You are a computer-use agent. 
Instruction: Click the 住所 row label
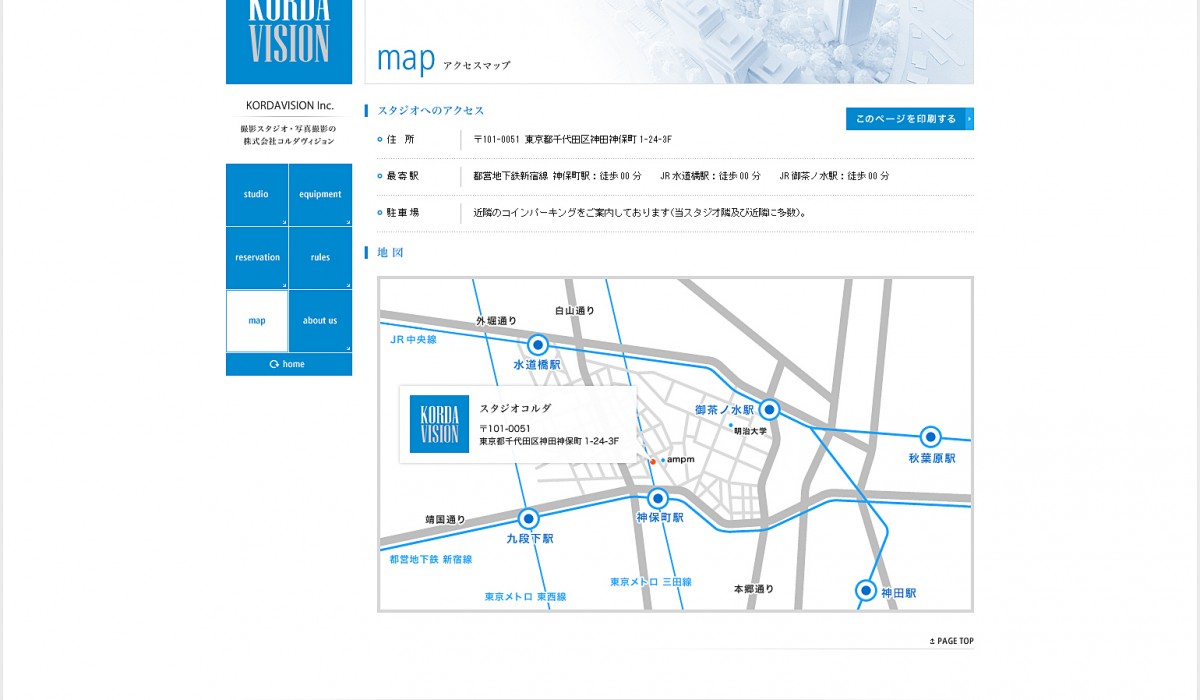coord(400,139)
